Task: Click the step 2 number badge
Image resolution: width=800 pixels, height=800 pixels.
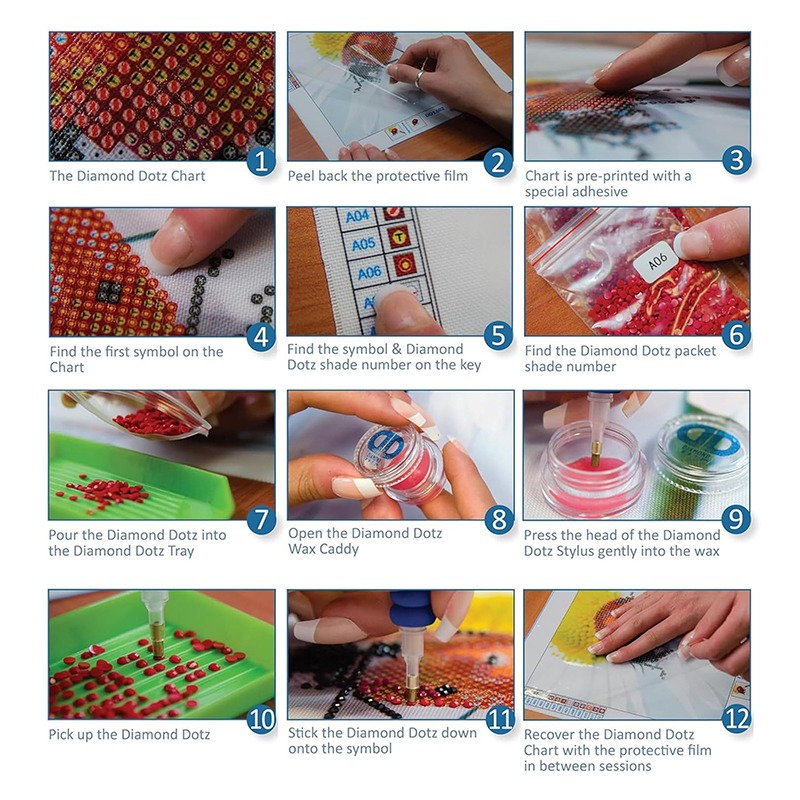Action: coord(498,161)
